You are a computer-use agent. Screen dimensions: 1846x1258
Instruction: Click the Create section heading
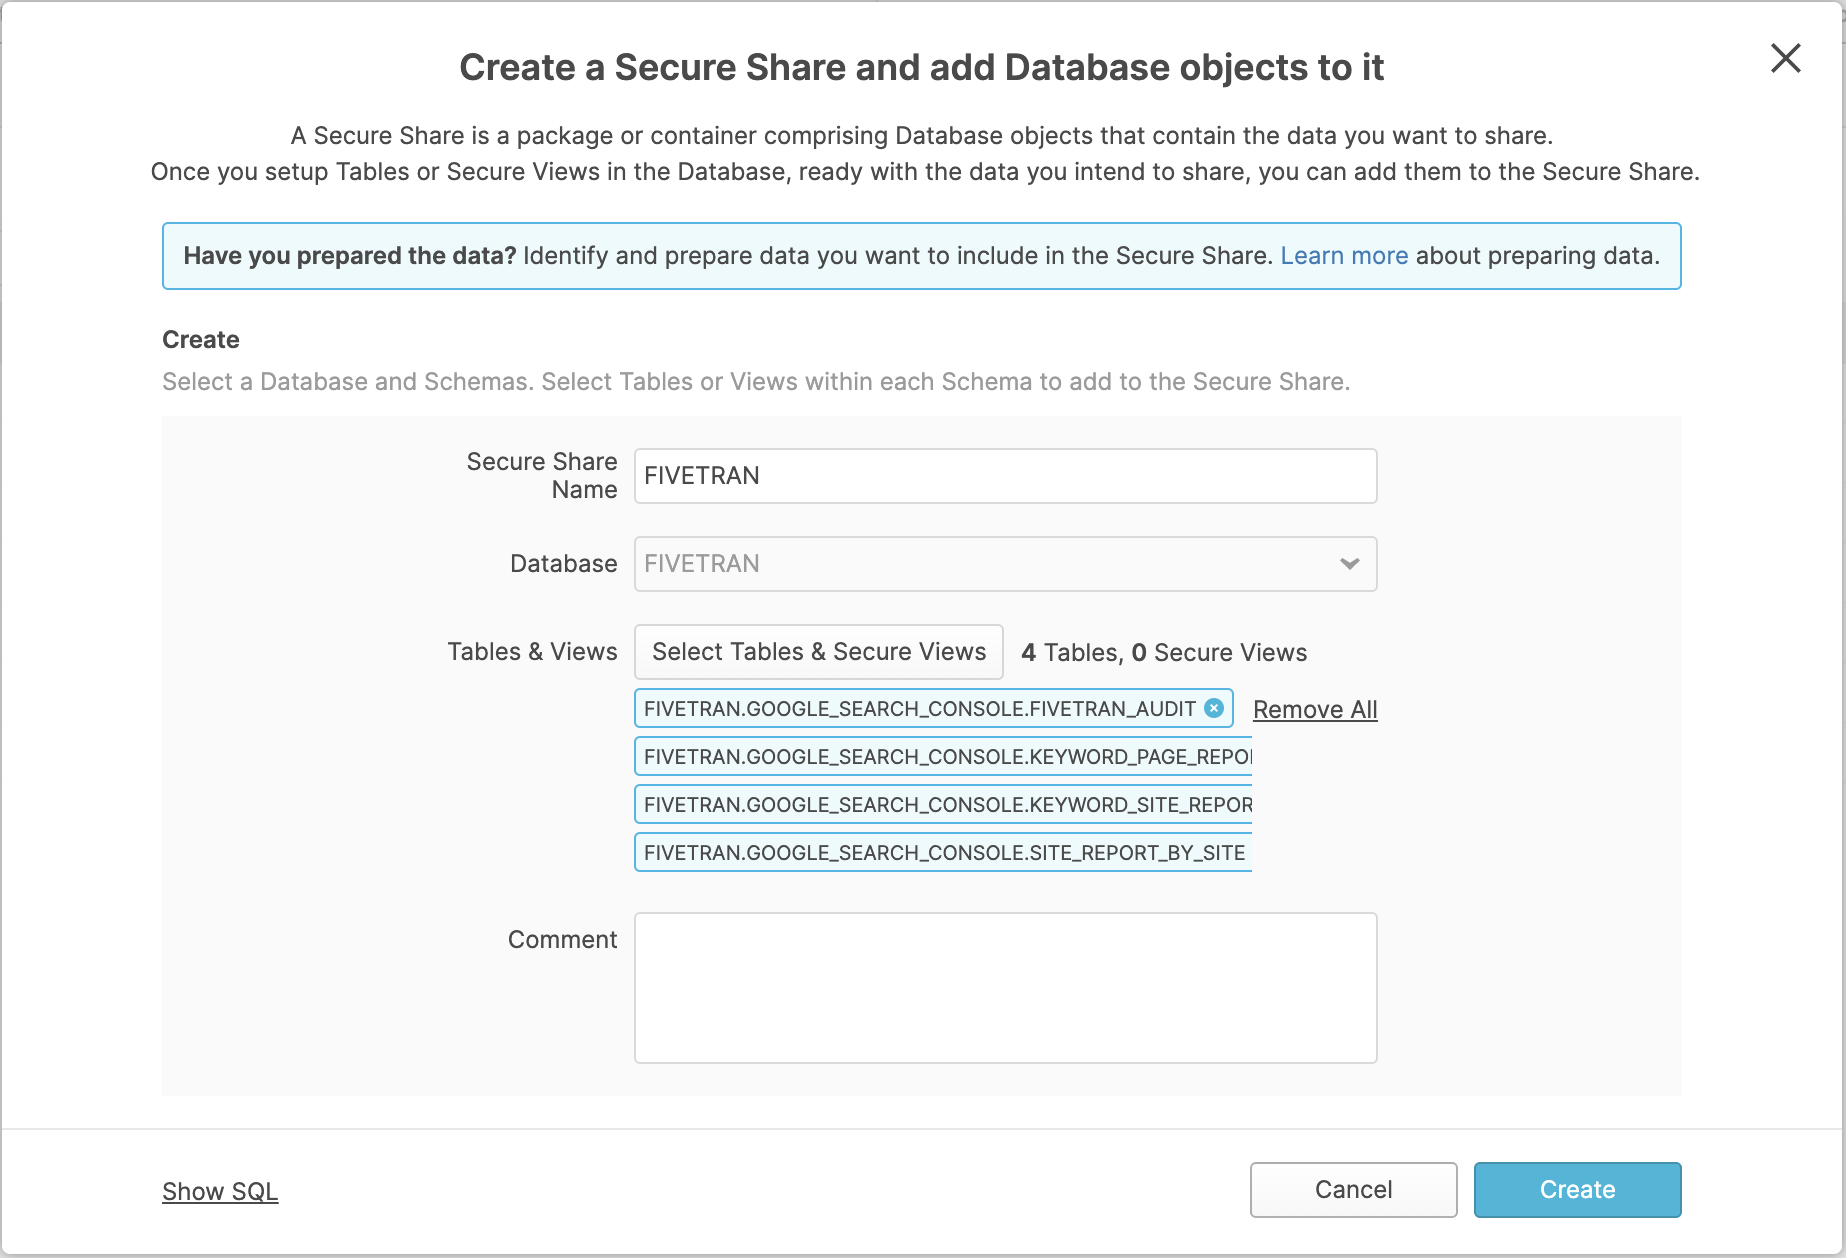[x=201, y=340]
